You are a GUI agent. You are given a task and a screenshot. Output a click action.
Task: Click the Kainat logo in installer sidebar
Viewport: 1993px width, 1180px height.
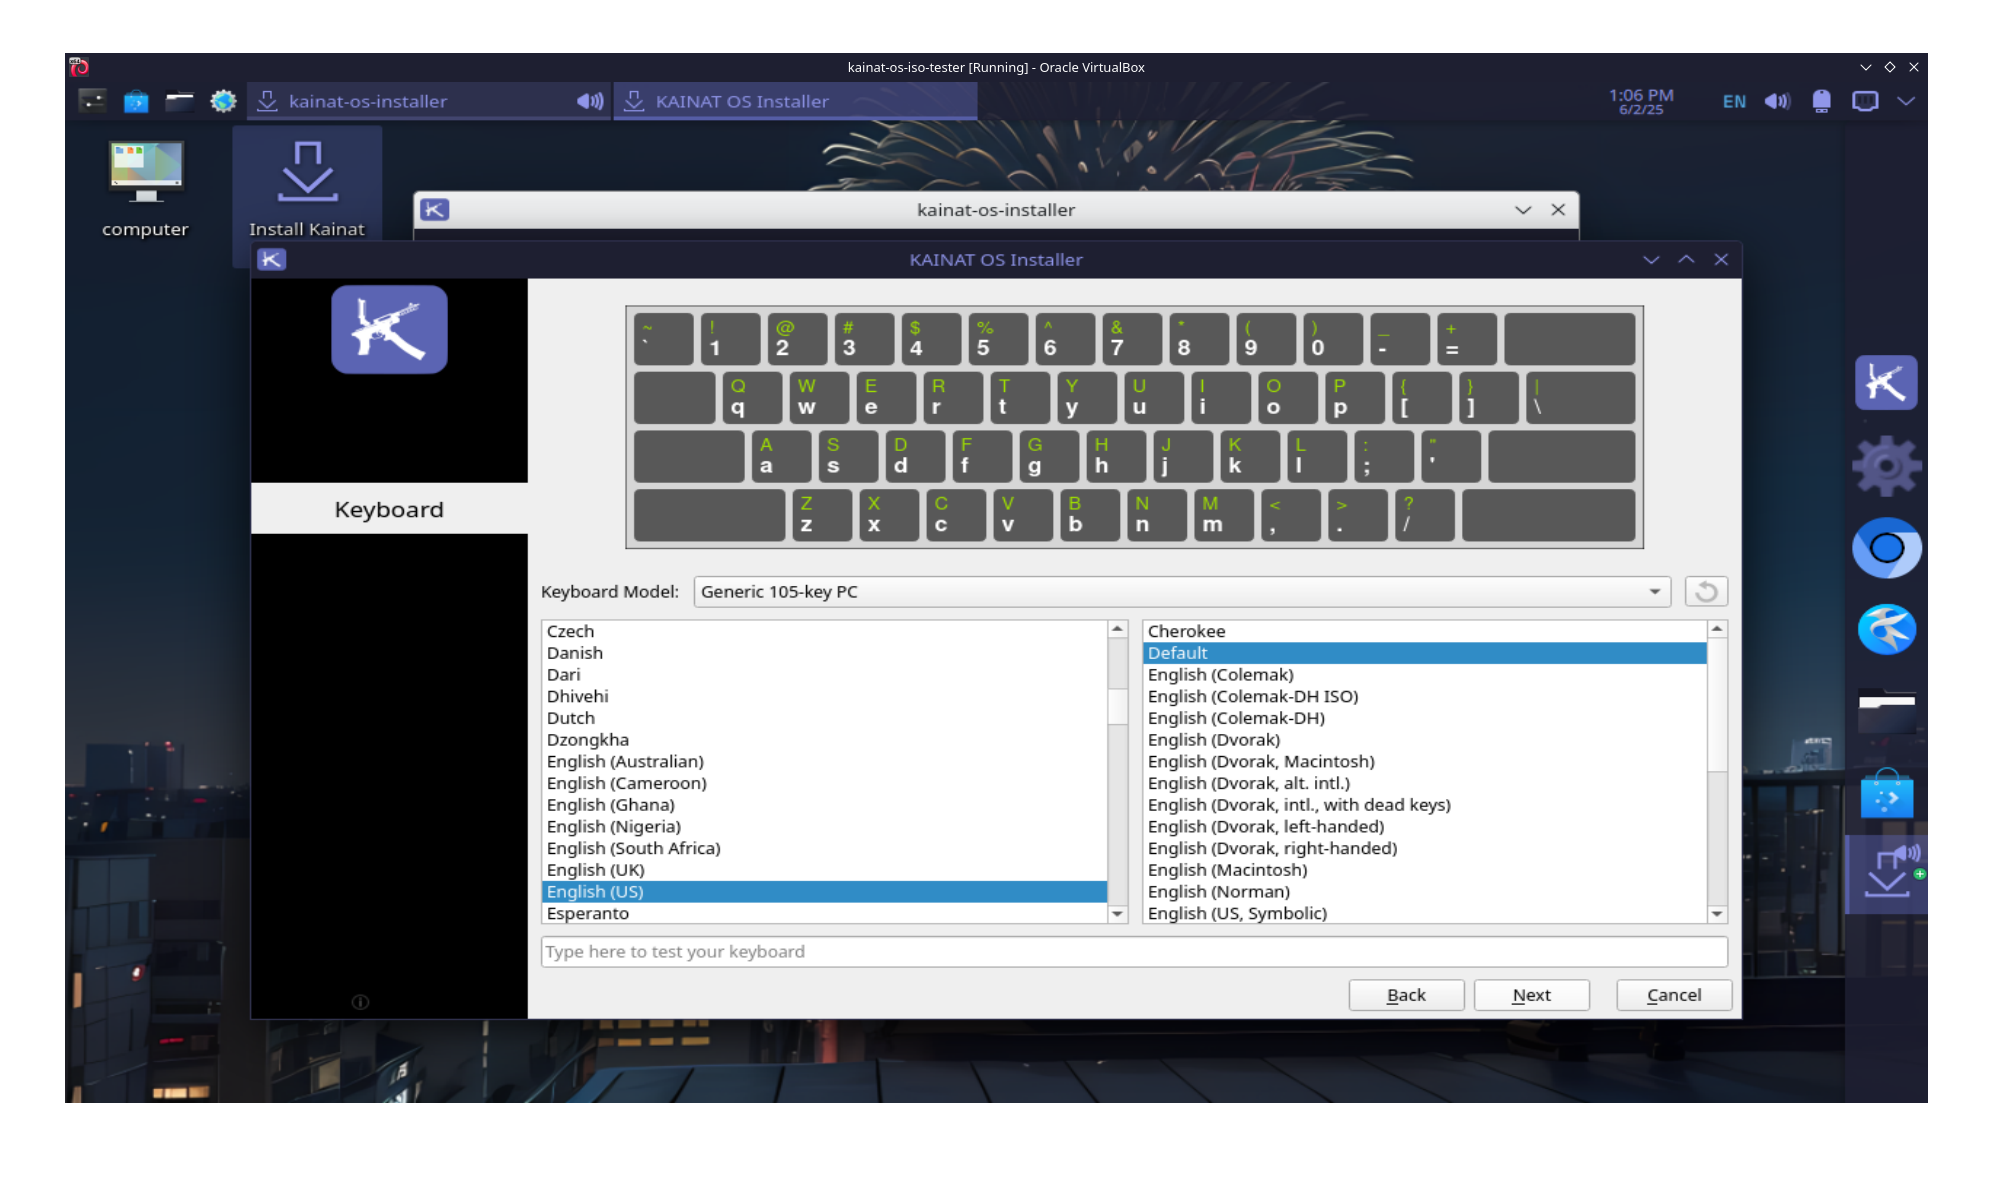[x=389, y=330]
